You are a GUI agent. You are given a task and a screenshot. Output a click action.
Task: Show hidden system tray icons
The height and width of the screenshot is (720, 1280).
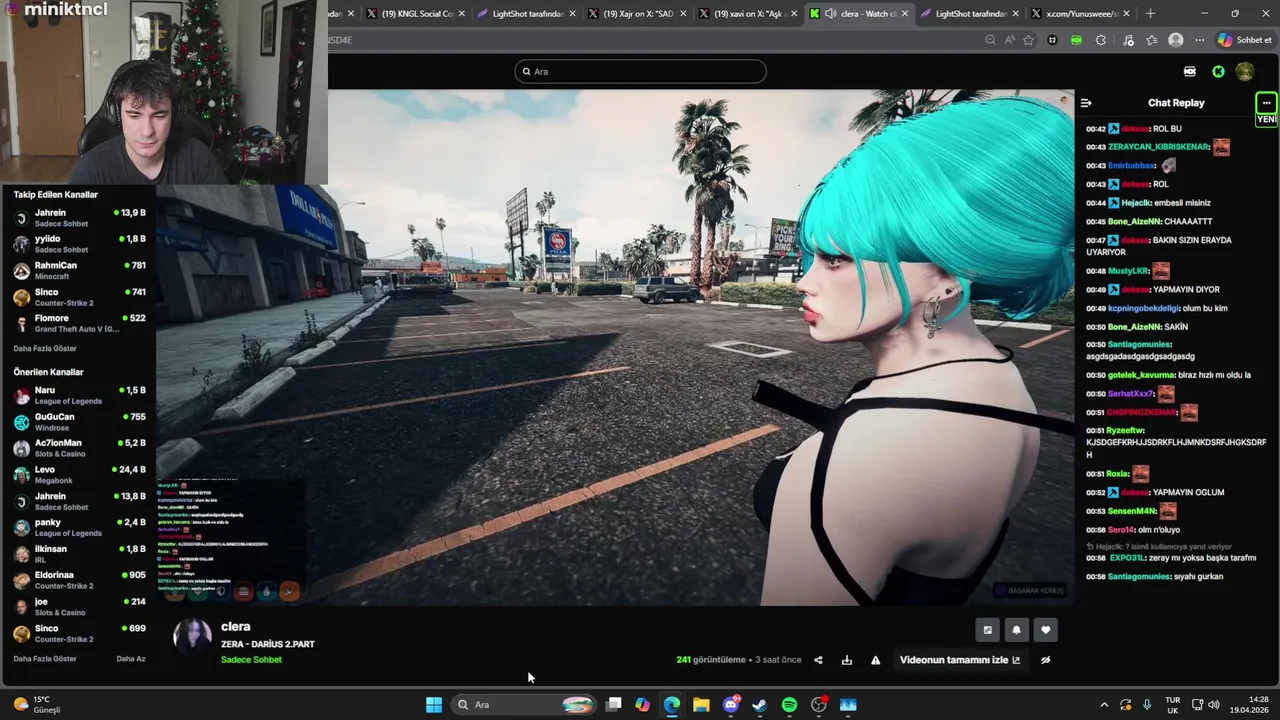[1104, 705]
